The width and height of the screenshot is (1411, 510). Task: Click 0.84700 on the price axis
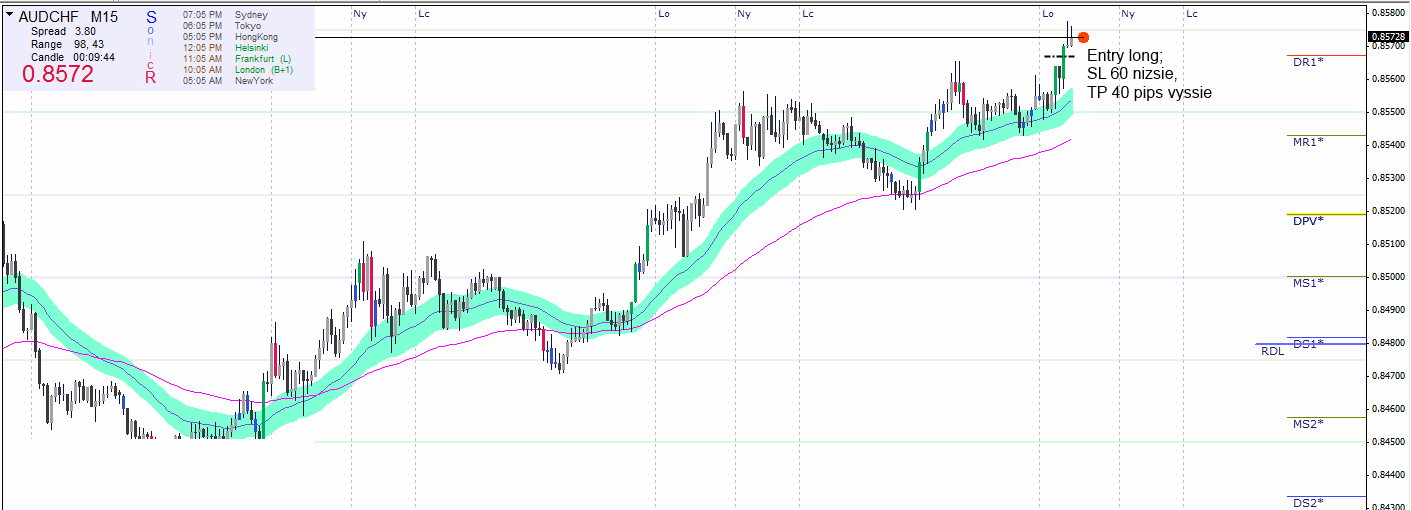point(1387,376)
